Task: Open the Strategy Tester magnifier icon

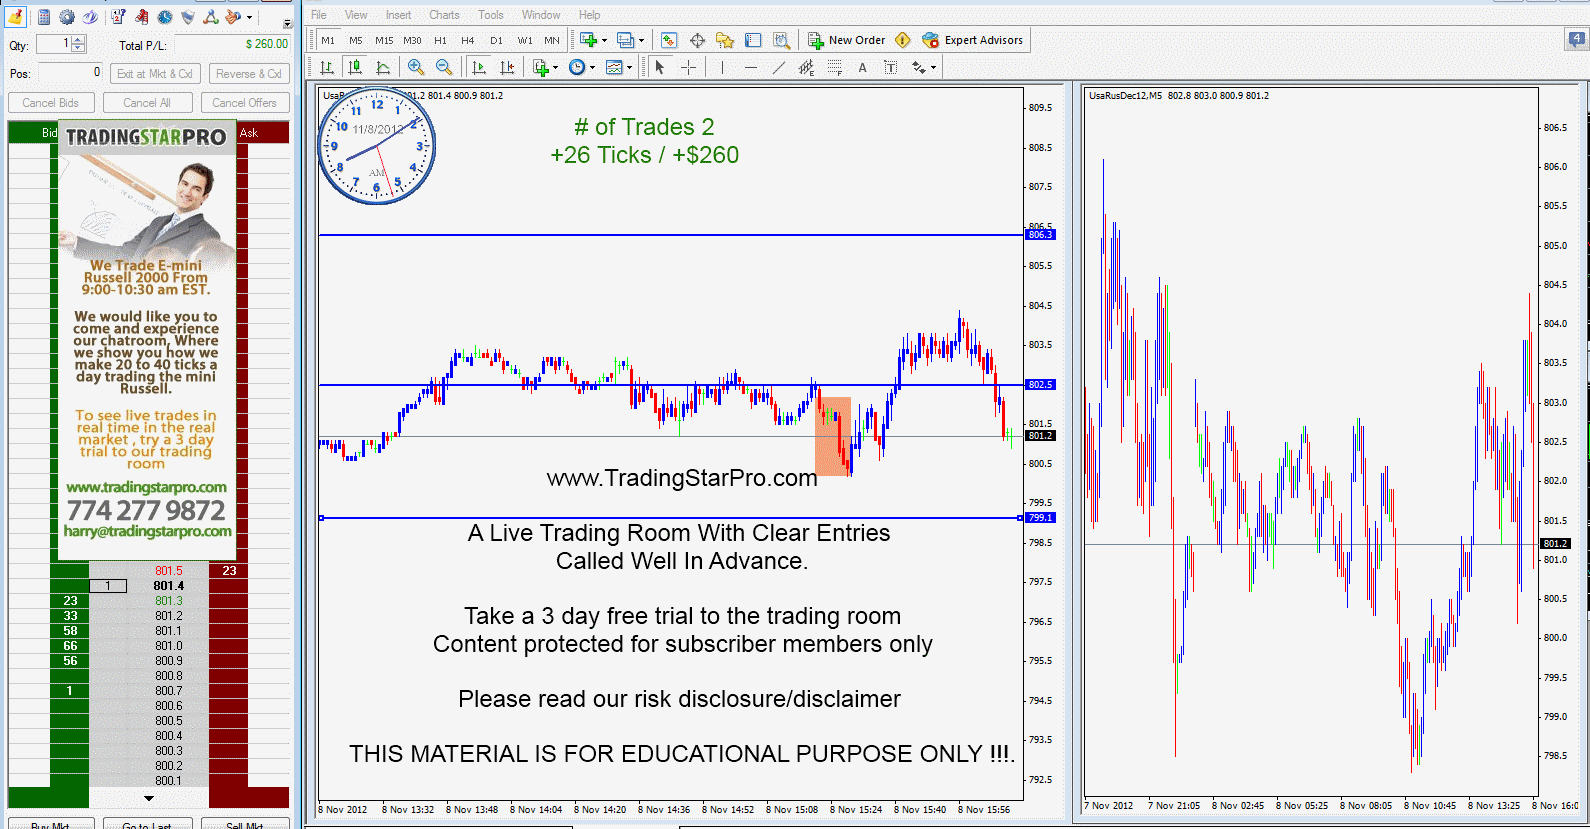Action: click(x=782, y=40)
